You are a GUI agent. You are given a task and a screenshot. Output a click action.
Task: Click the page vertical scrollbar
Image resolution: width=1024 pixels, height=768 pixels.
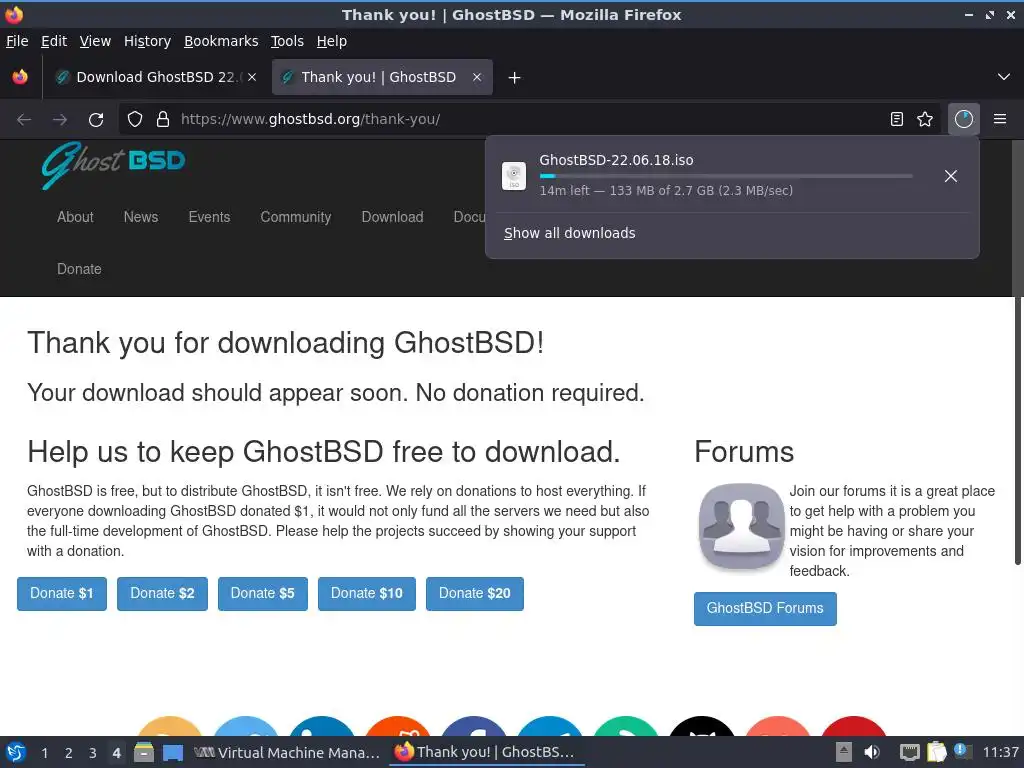pyautogui.click(x=1017, y=353)
